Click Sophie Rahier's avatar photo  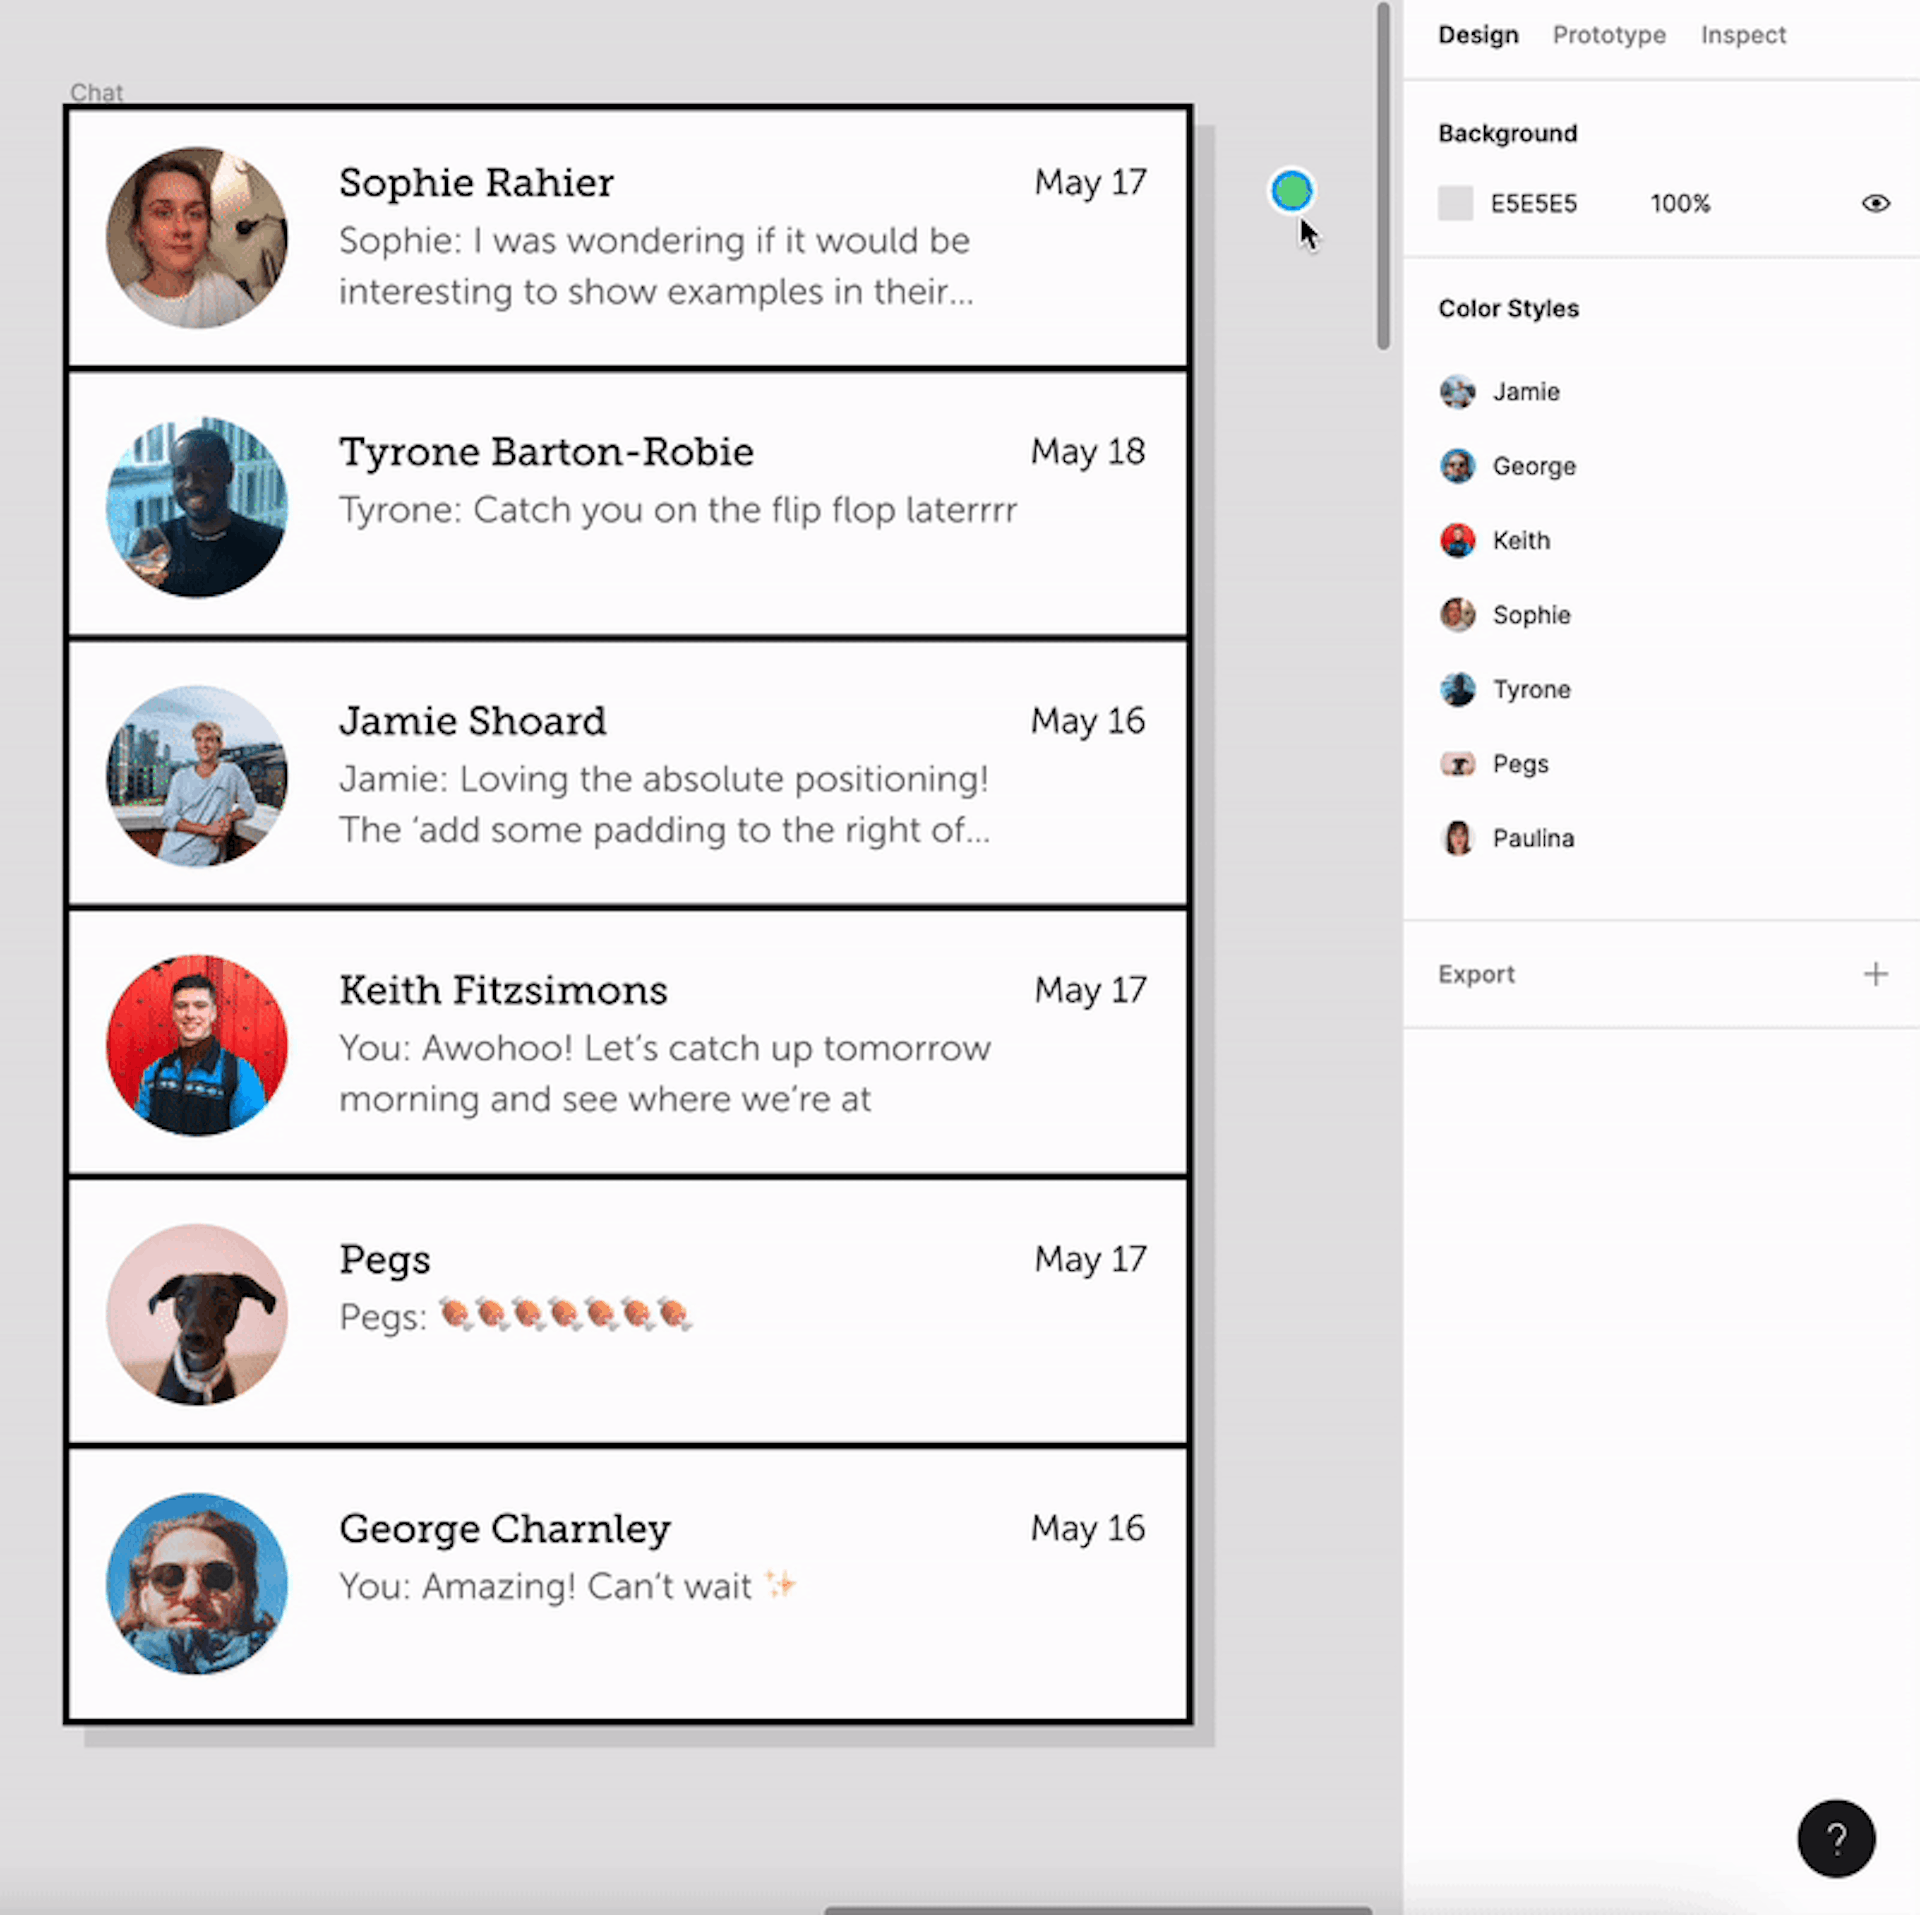click(197, 238)
